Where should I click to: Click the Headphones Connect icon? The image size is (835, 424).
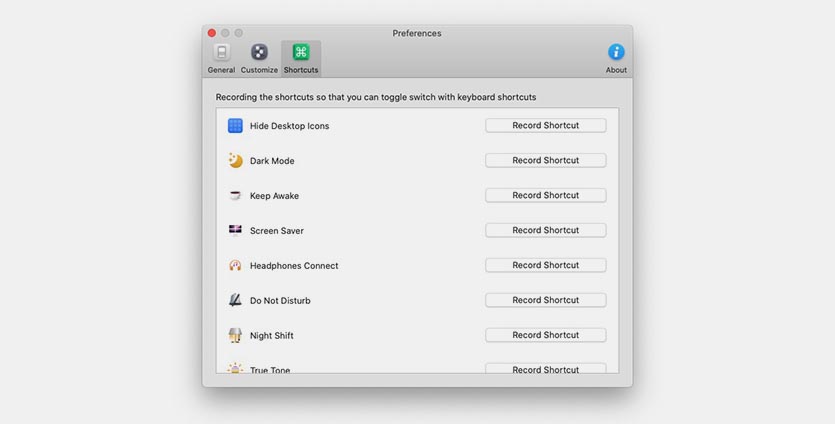pos(235,266)
